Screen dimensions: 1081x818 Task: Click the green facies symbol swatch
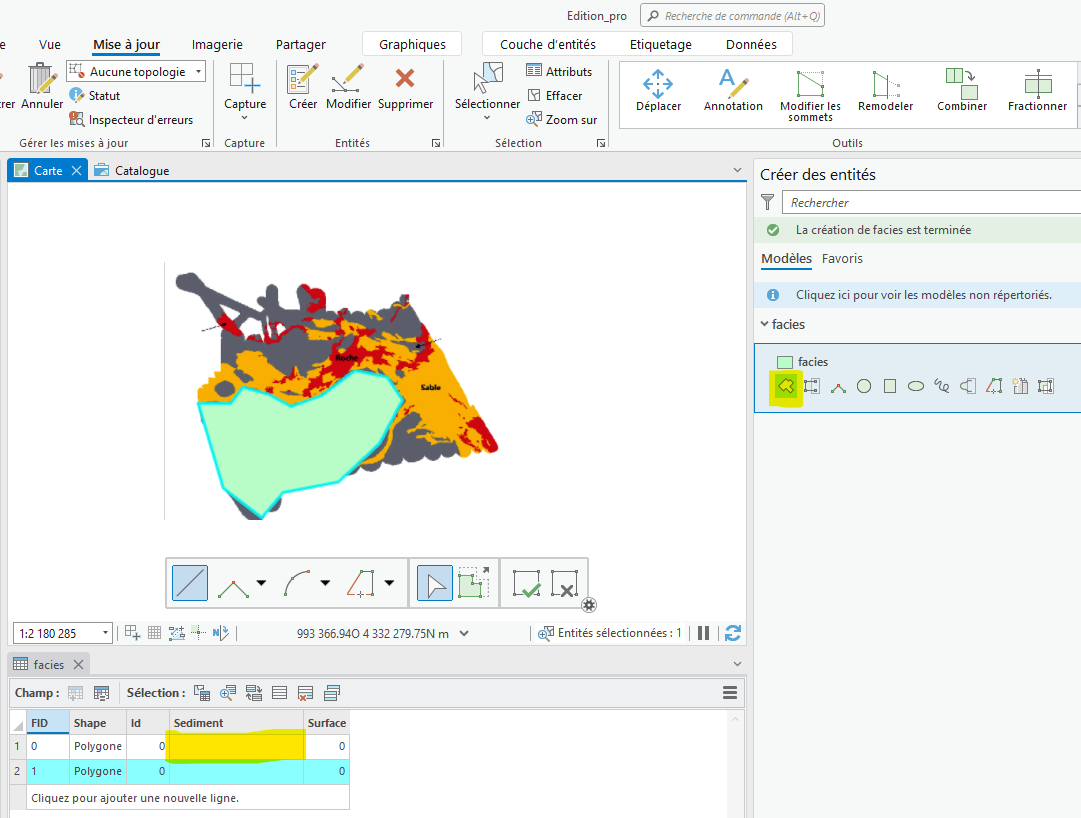click(785, 362)
